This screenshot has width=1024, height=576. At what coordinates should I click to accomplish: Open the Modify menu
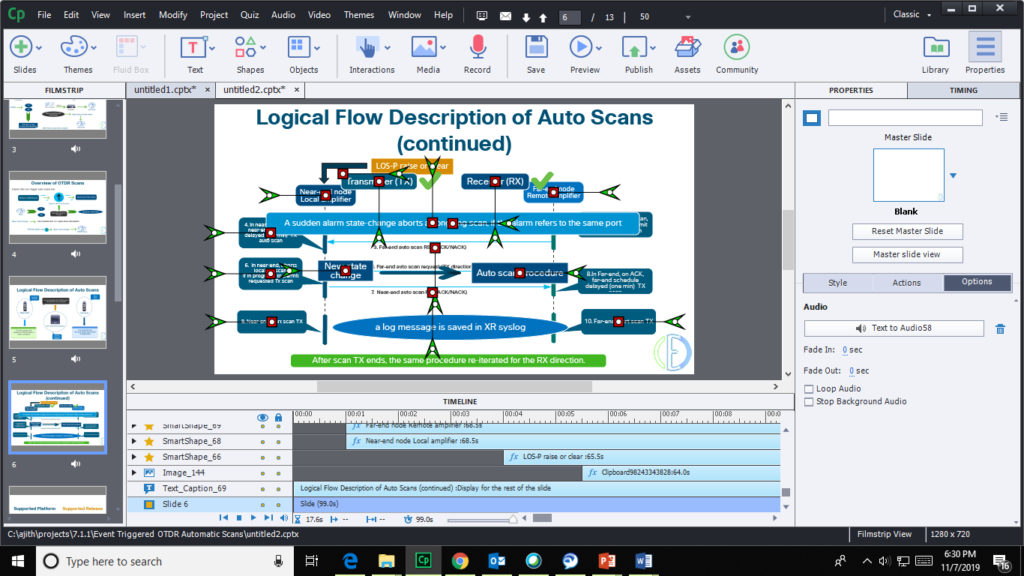coord(173,15)
